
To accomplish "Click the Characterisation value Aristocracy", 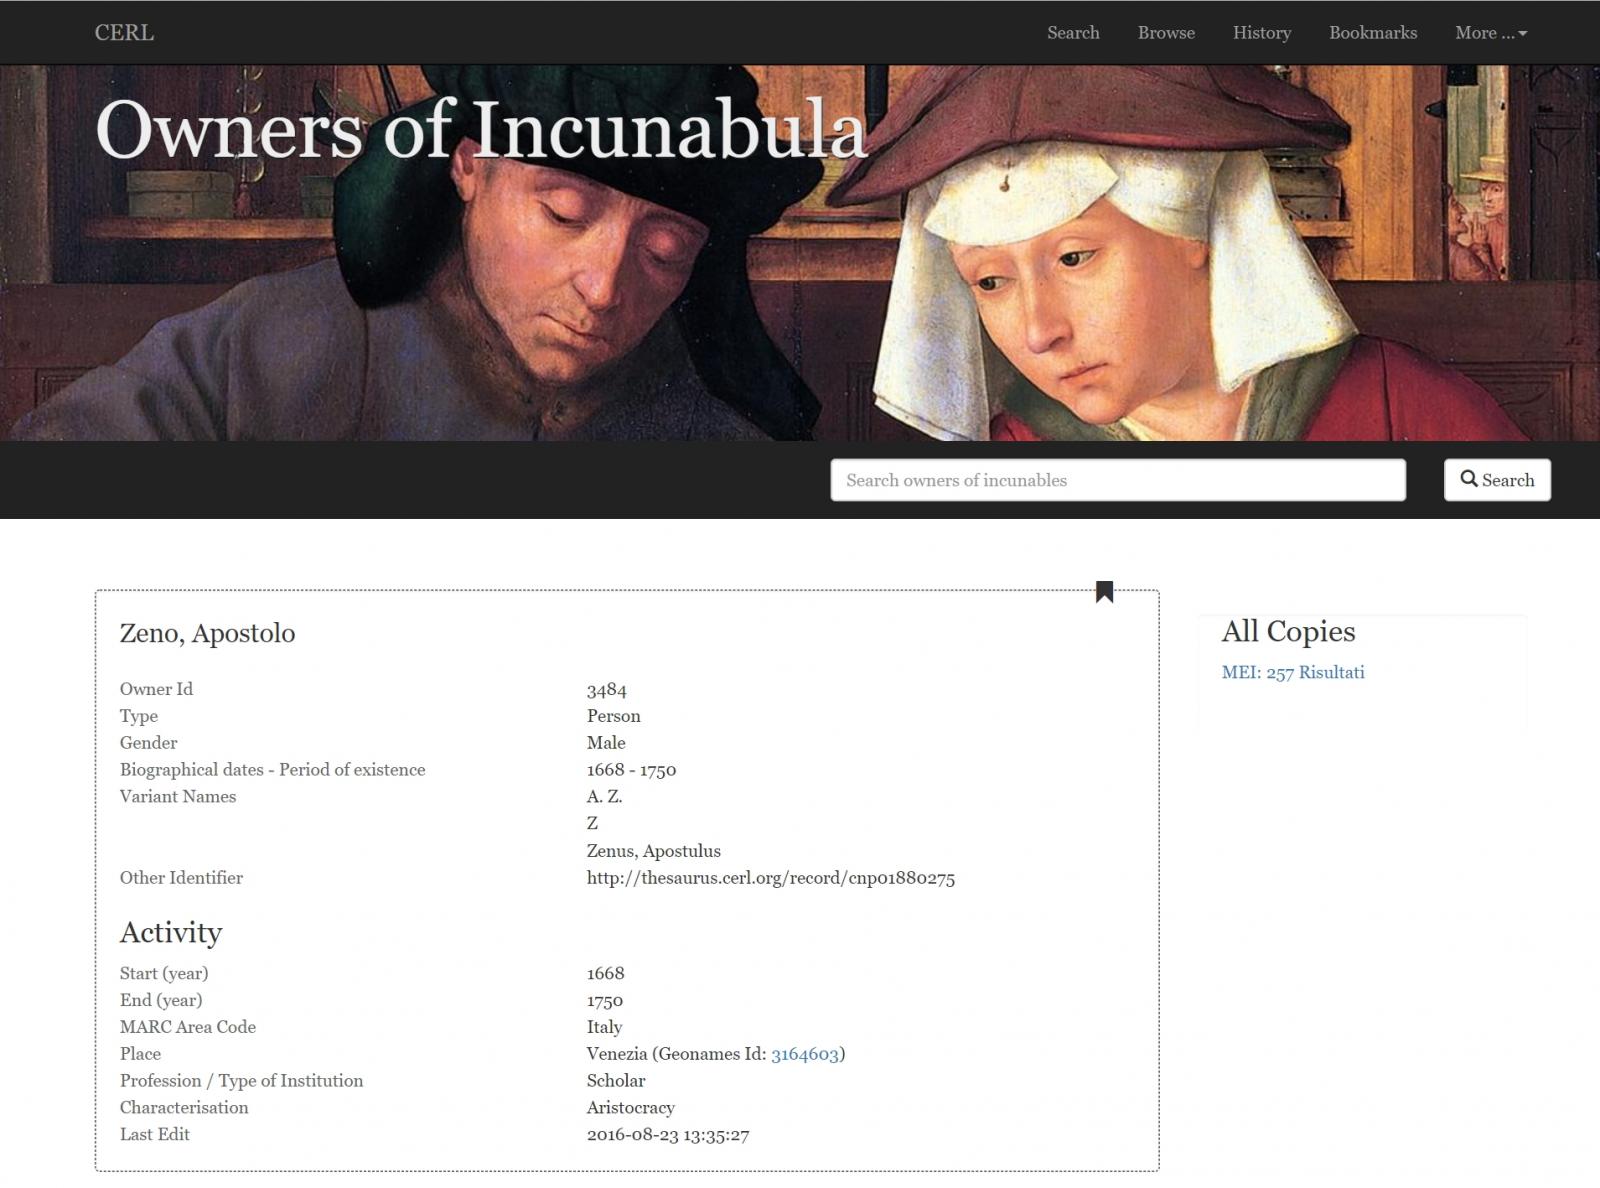I will 630,1108.
